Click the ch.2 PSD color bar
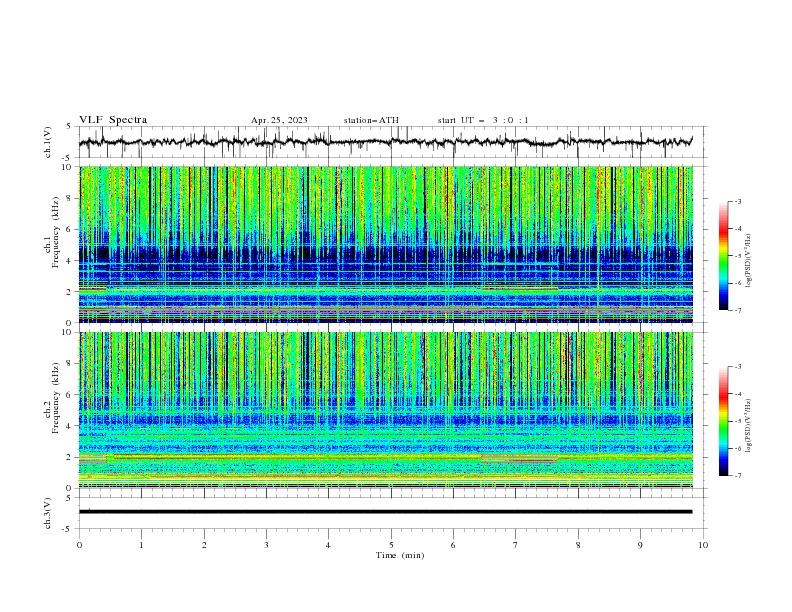This screenshot has height=612, width=792. [723, 421]
